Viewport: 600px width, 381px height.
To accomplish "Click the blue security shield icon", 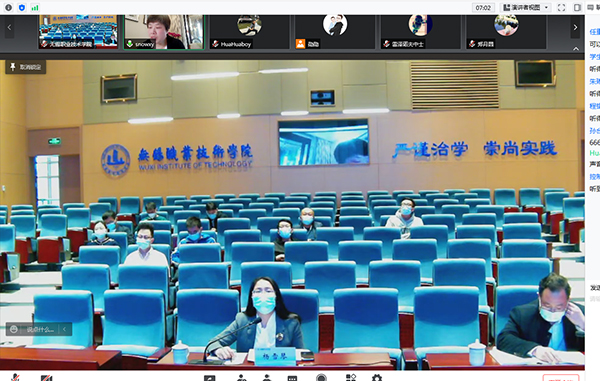I will coord(22,8).
